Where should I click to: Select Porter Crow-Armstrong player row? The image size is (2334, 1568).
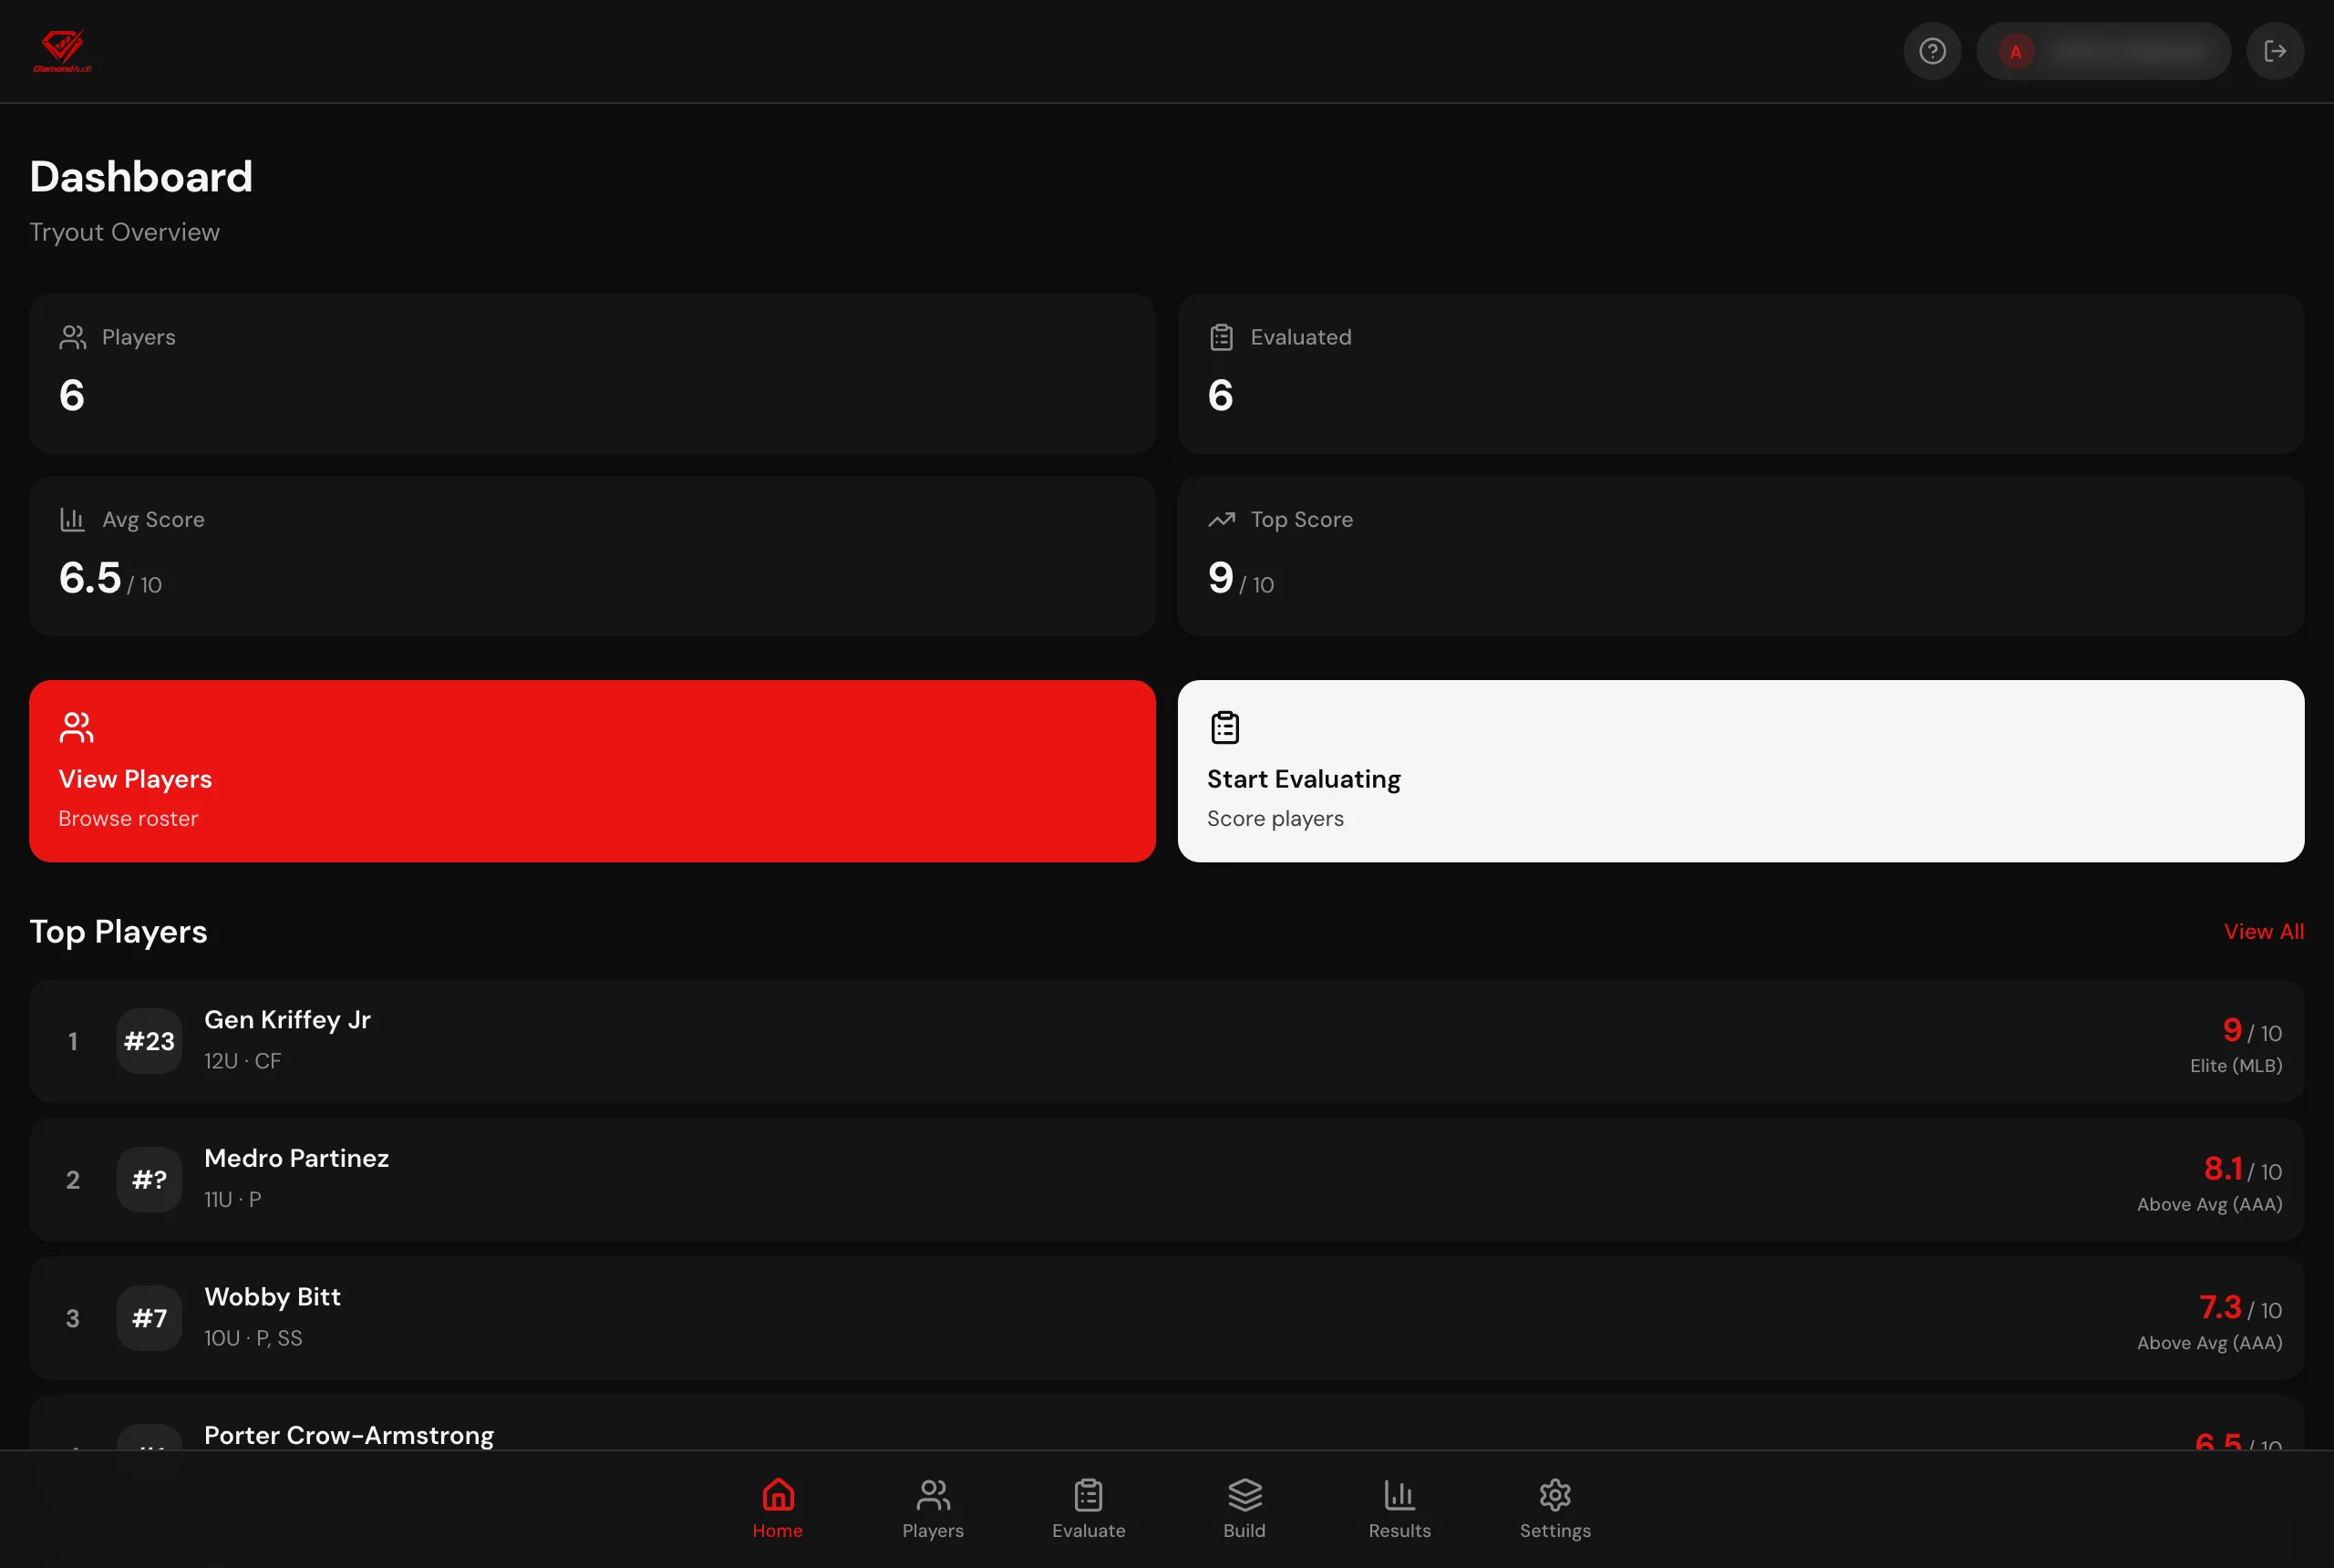point(1167,1424)
